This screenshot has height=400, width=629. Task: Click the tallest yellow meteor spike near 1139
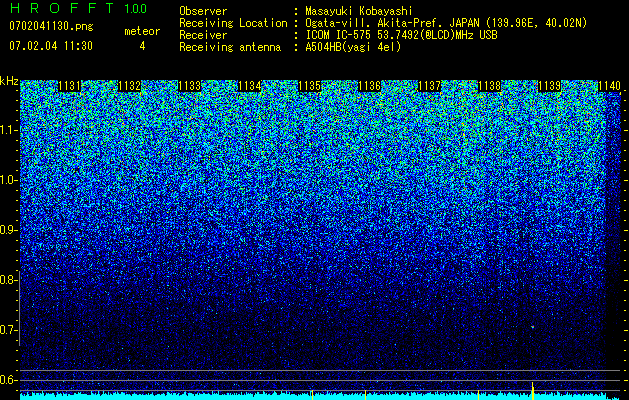(x=532, y=391)
